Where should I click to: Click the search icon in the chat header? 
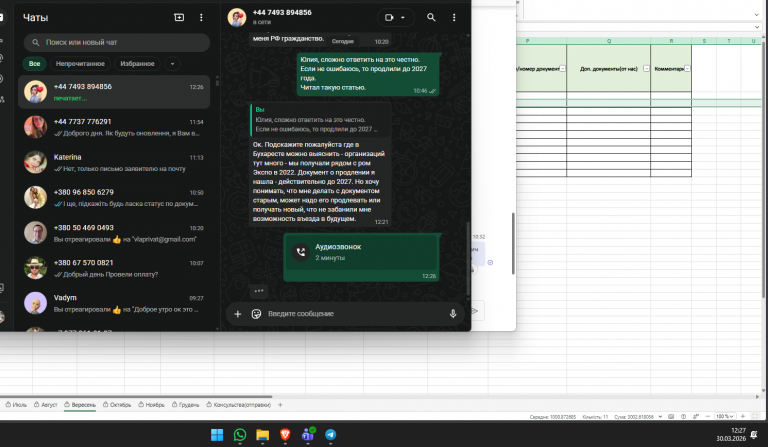[431, 17]
